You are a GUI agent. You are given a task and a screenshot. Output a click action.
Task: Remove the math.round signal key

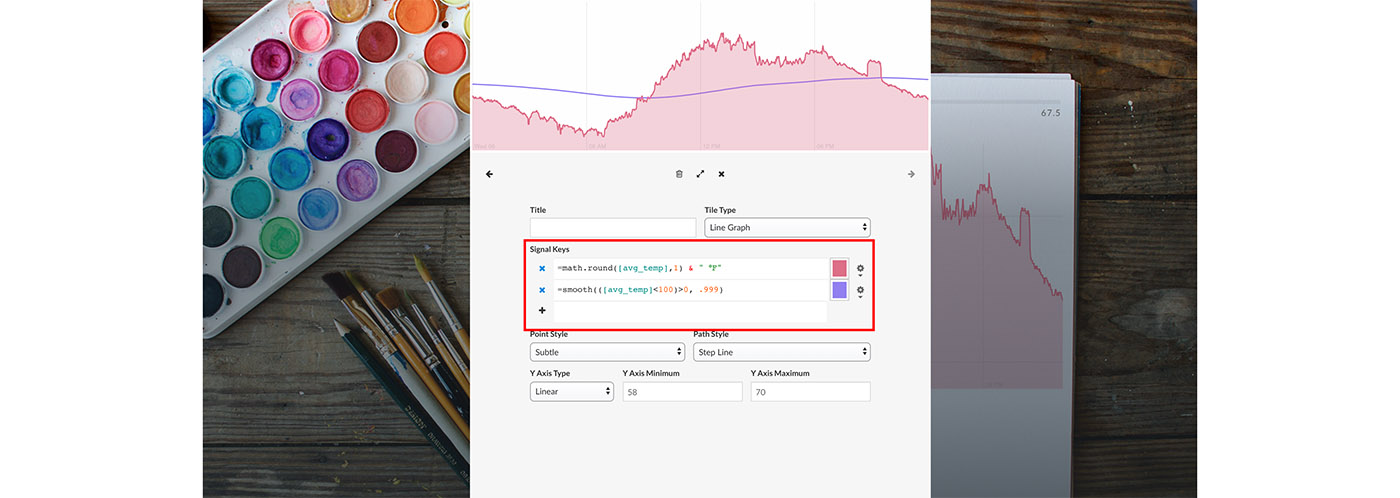[542, 269]
